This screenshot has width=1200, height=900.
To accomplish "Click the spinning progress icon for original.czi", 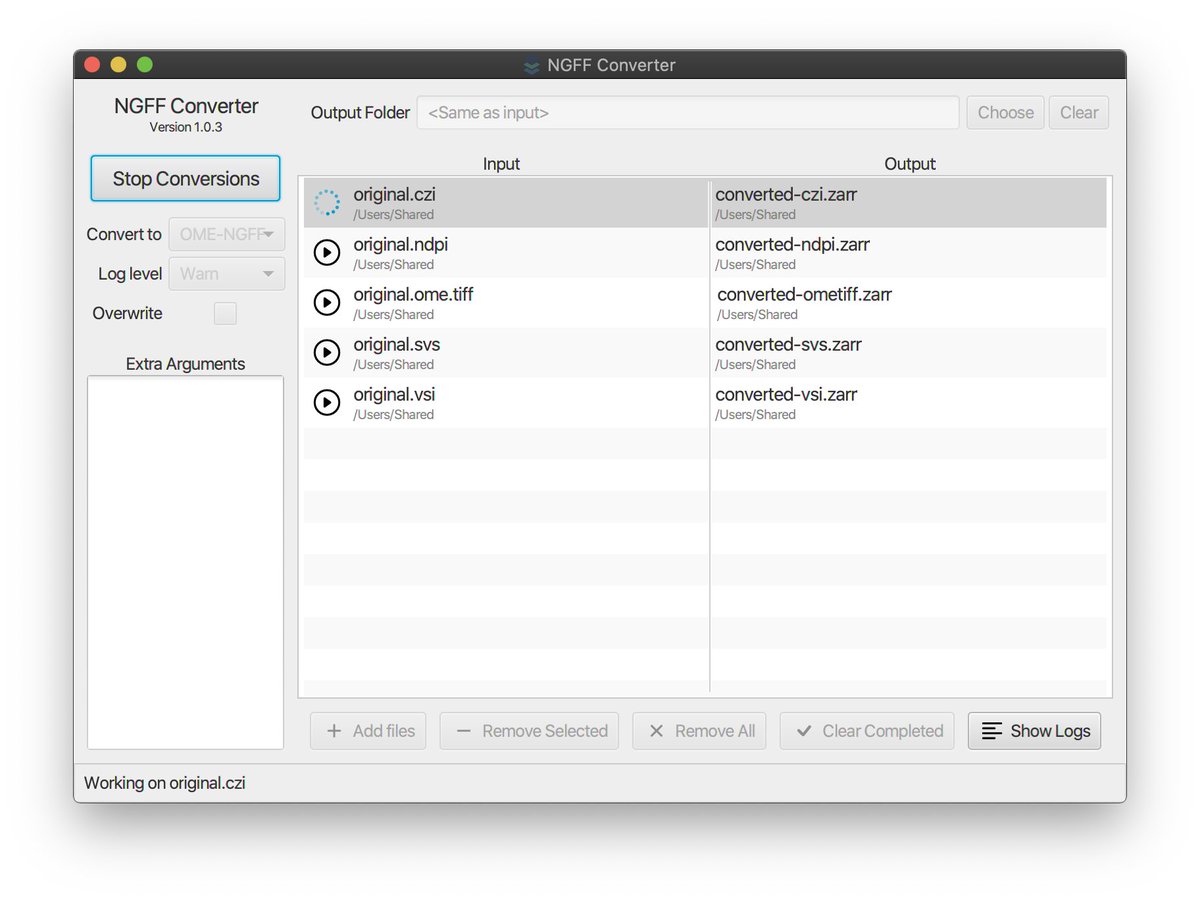I will point(327,203).
